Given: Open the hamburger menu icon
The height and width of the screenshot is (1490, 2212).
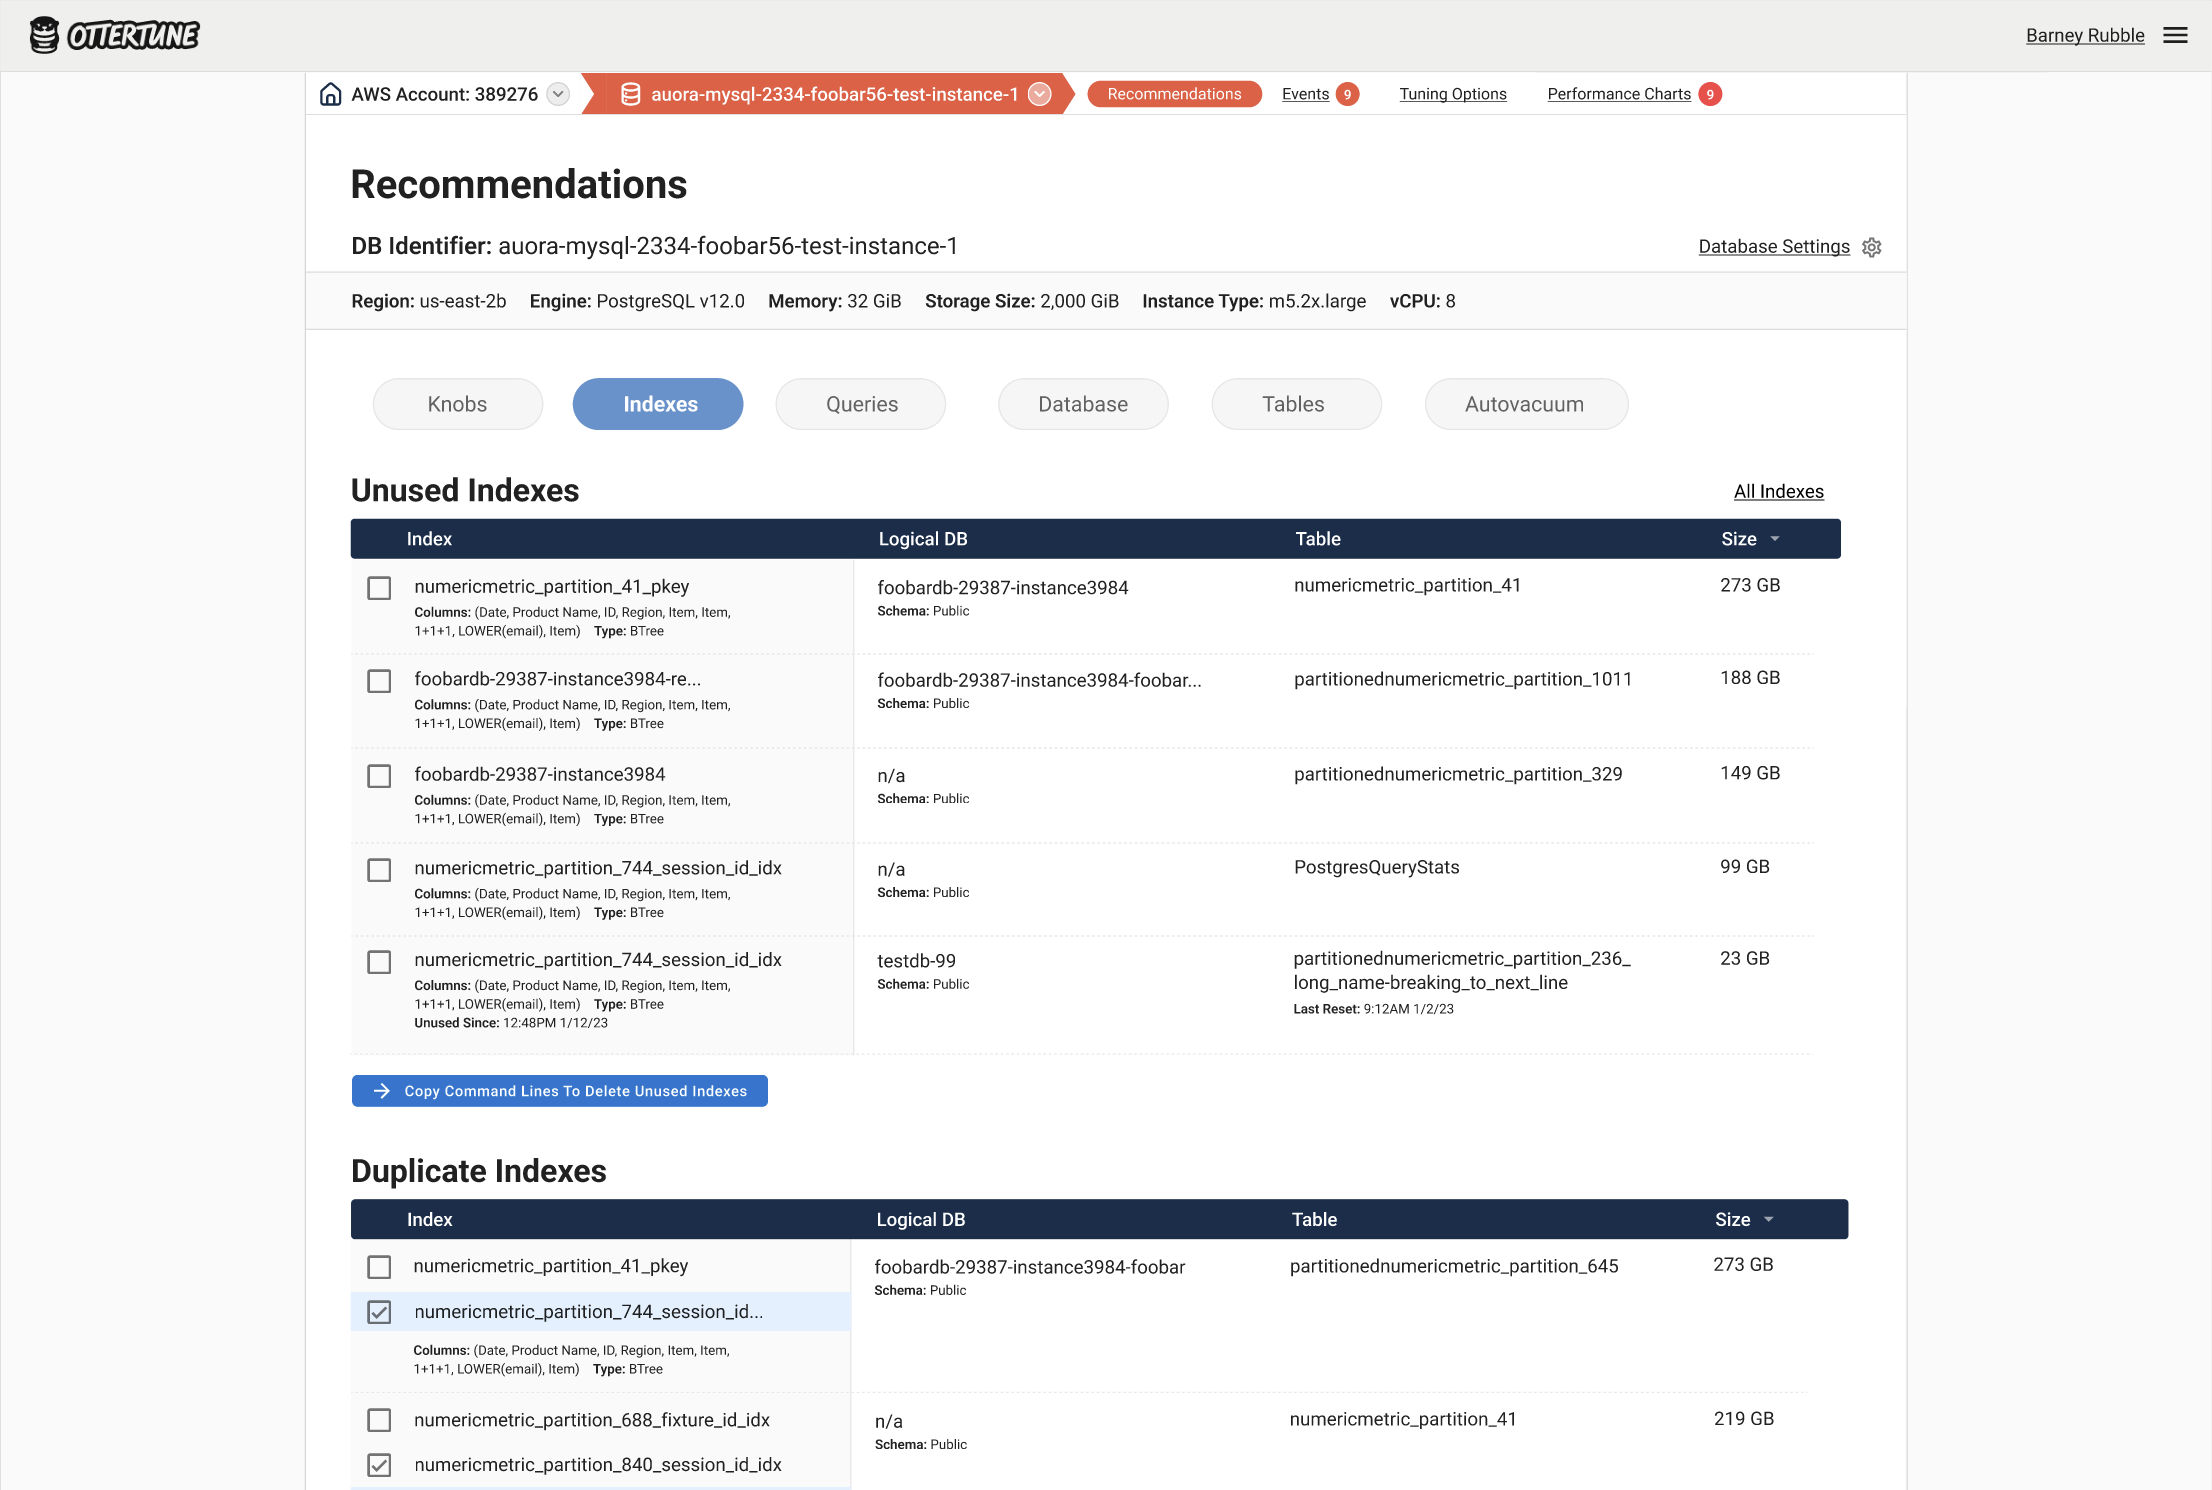Looking at the screenshot, I should pos(2175,35).
